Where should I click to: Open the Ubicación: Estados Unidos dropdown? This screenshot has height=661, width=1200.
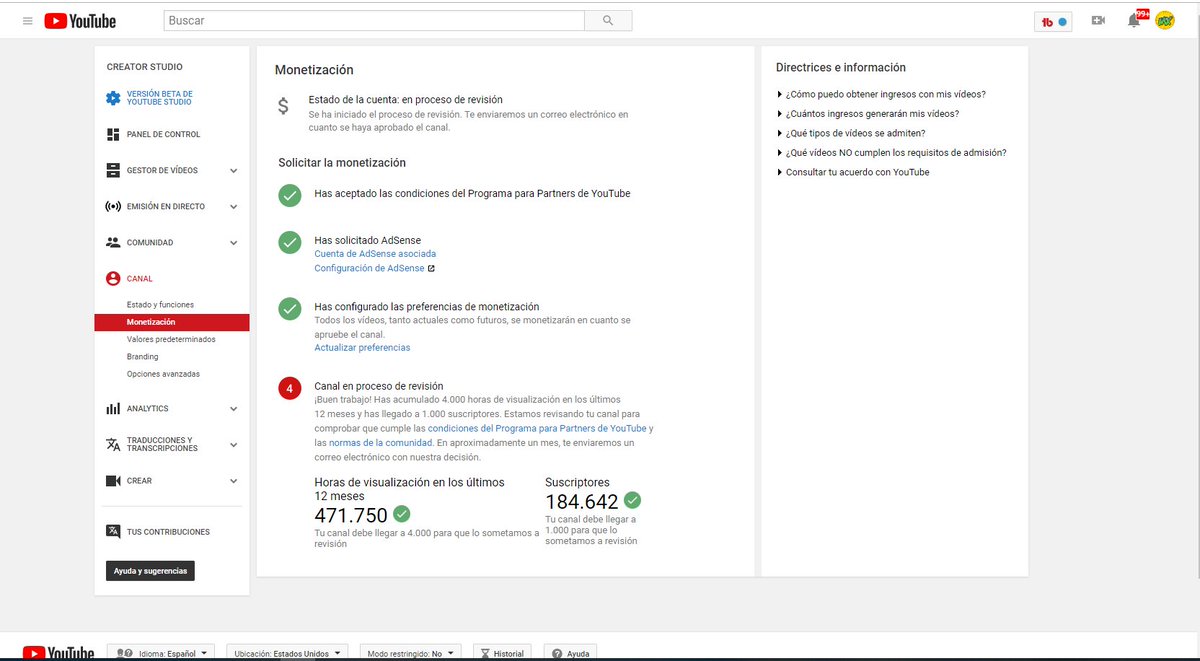point(287,653)
